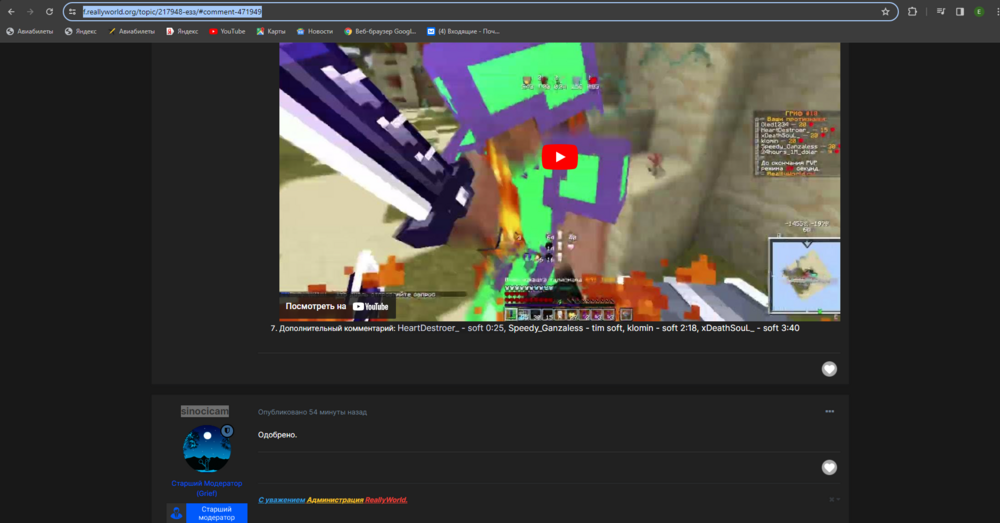Open sinocicam user profile name
The height and width of the screenshot is (523, 1000).
[x=205, y=411]
